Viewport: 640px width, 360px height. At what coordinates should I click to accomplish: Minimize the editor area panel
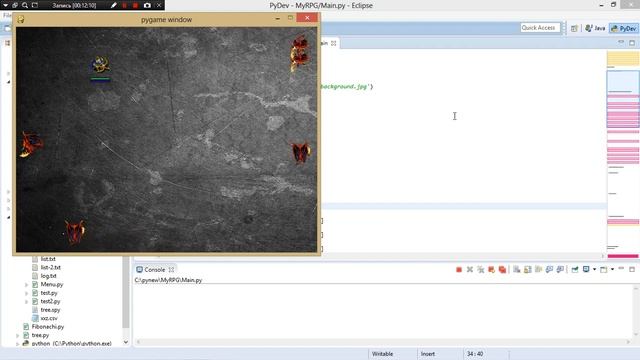(621, 42)
